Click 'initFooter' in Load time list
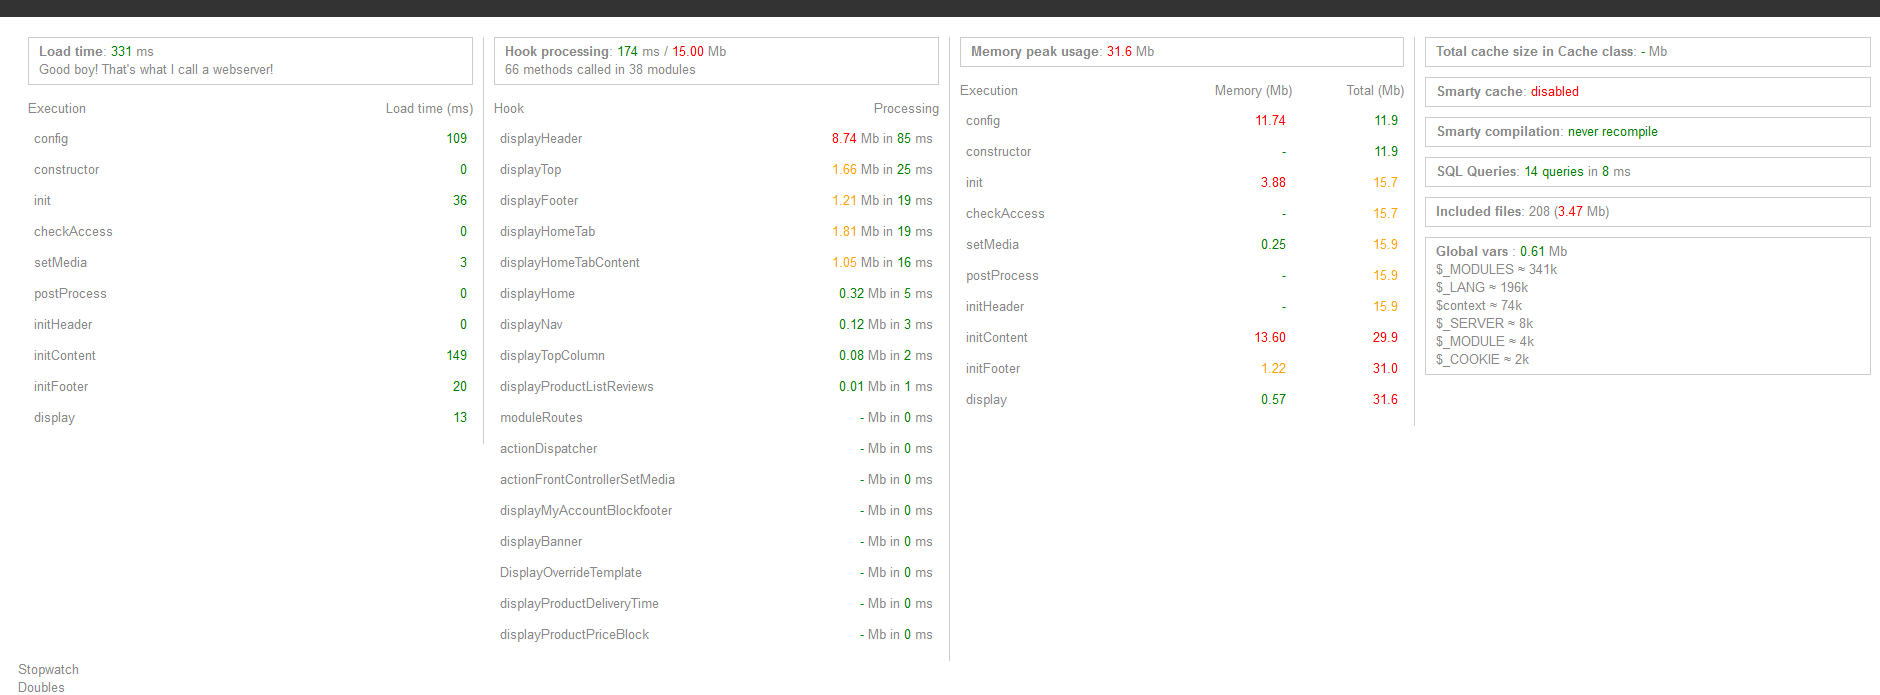Viewport: 1880px width, 695px height. (x=61, y=387)
